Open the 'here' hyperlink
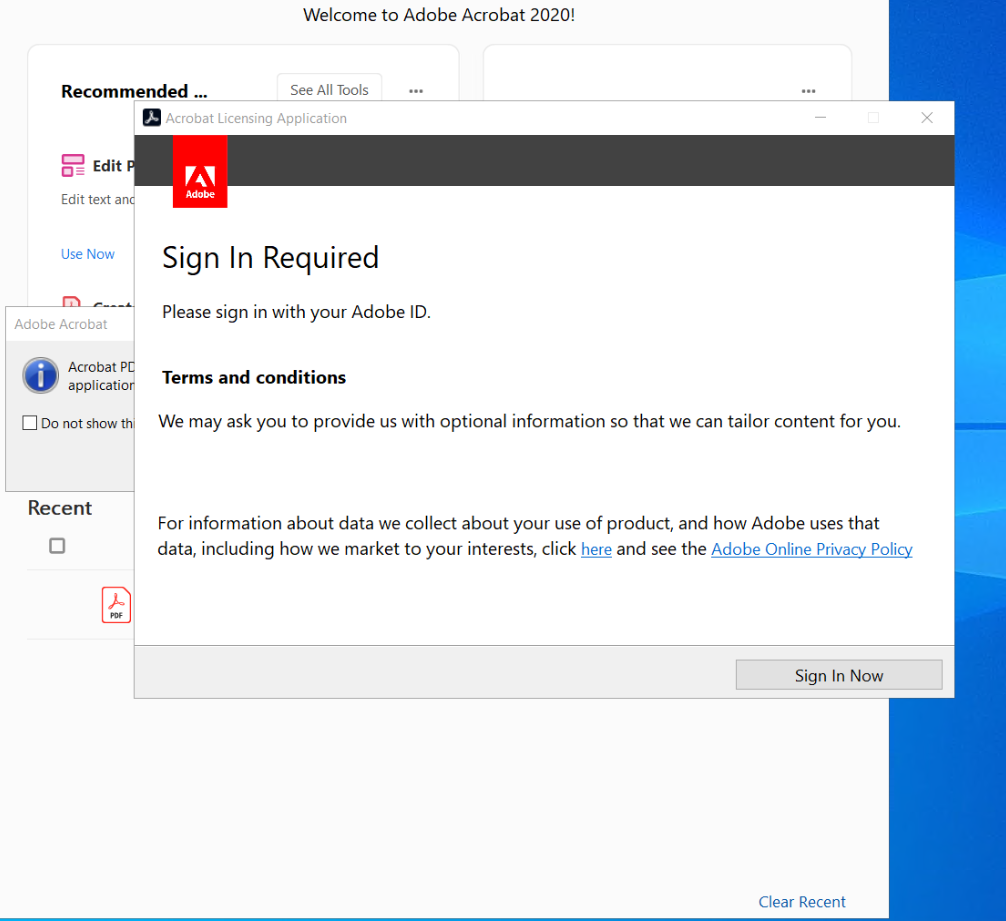Screen dimensions: 1006x921 click(x=596, y=549)
